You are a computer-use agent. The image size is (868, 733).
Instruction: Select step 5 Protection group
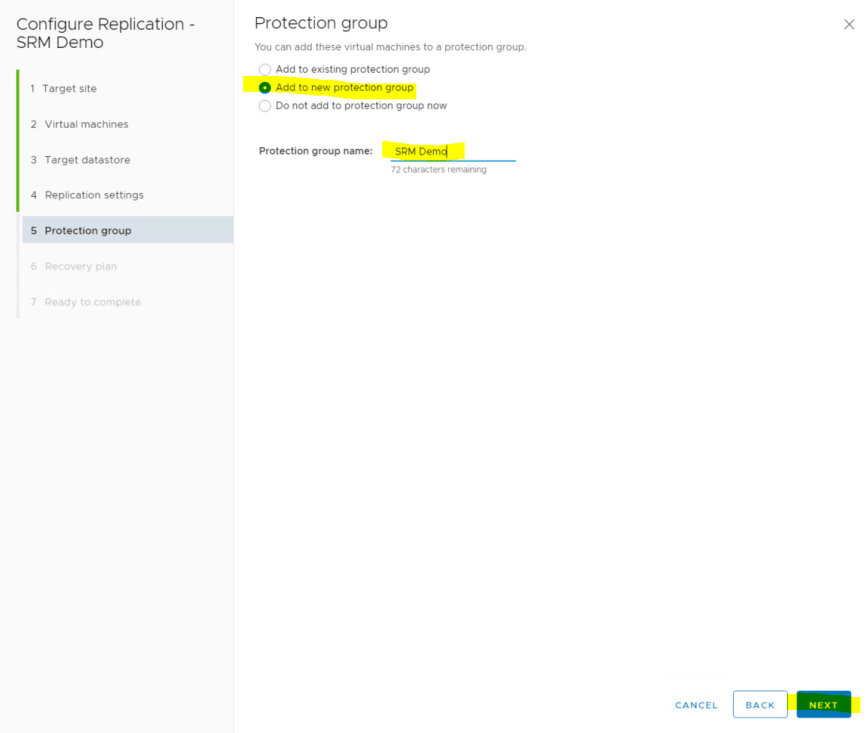coord(87,231)
